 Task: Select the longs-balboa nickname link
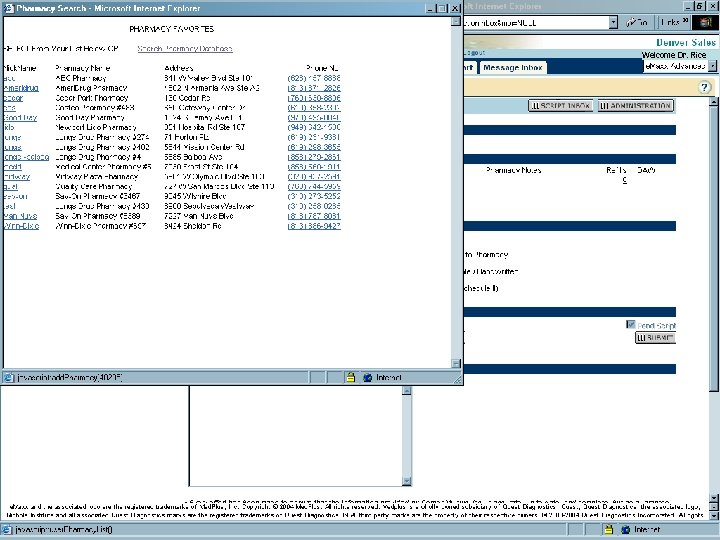tap(26, 157)
